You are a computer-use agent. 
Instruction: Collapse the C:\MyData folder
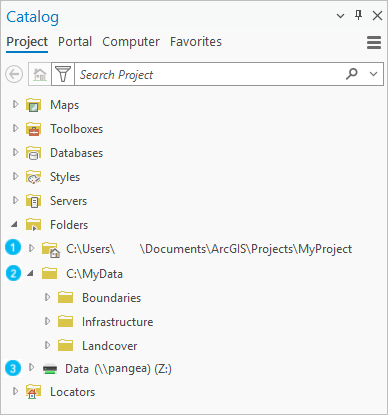30,274
